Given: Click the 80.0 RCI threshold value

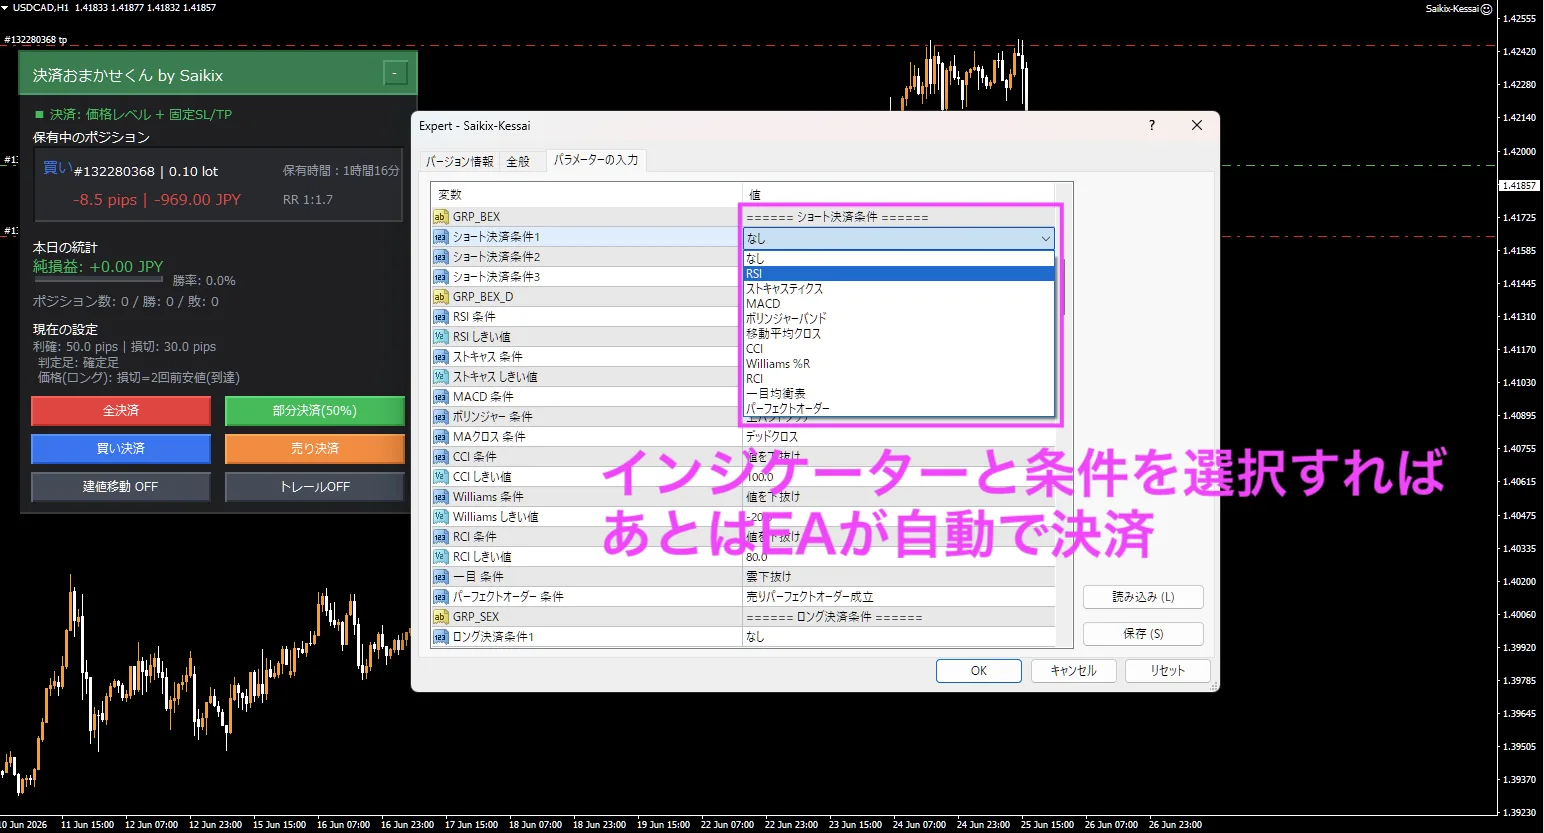Looking at the screenshot, I should [899, 557].
